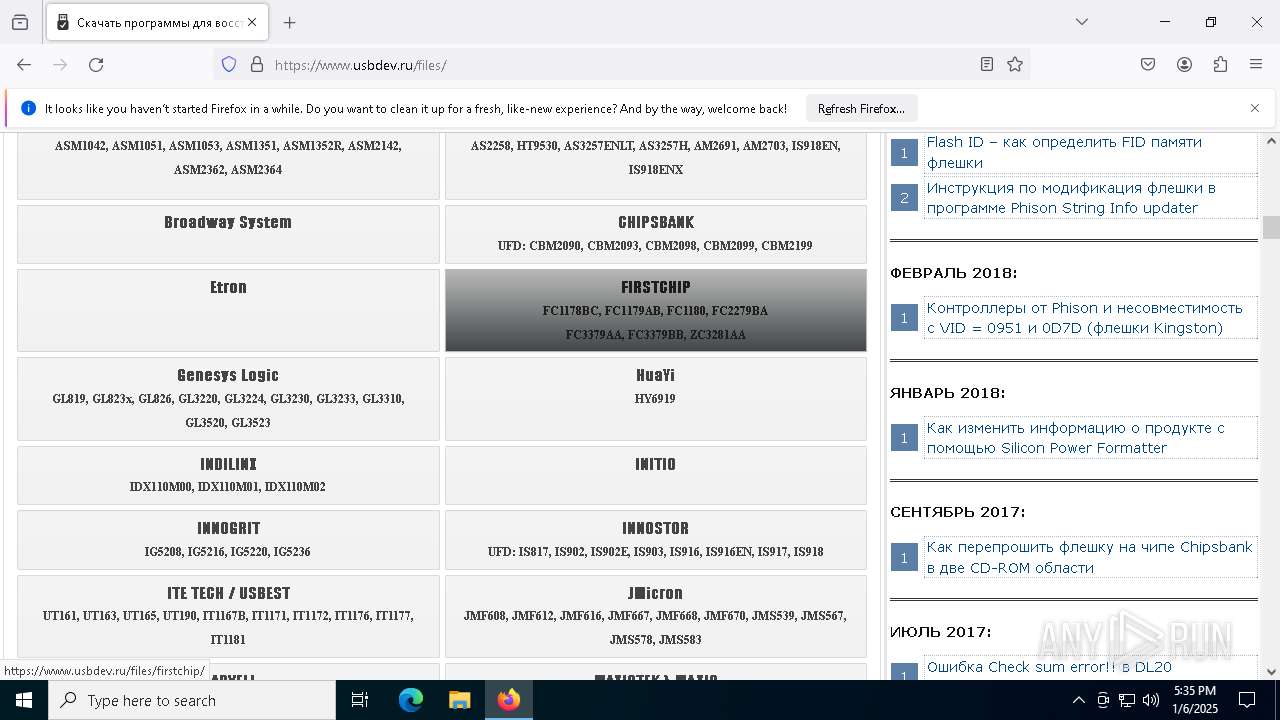Open the Windows Start menu
The height and width of the screenshot is (720, 1280).
(24, 700)
